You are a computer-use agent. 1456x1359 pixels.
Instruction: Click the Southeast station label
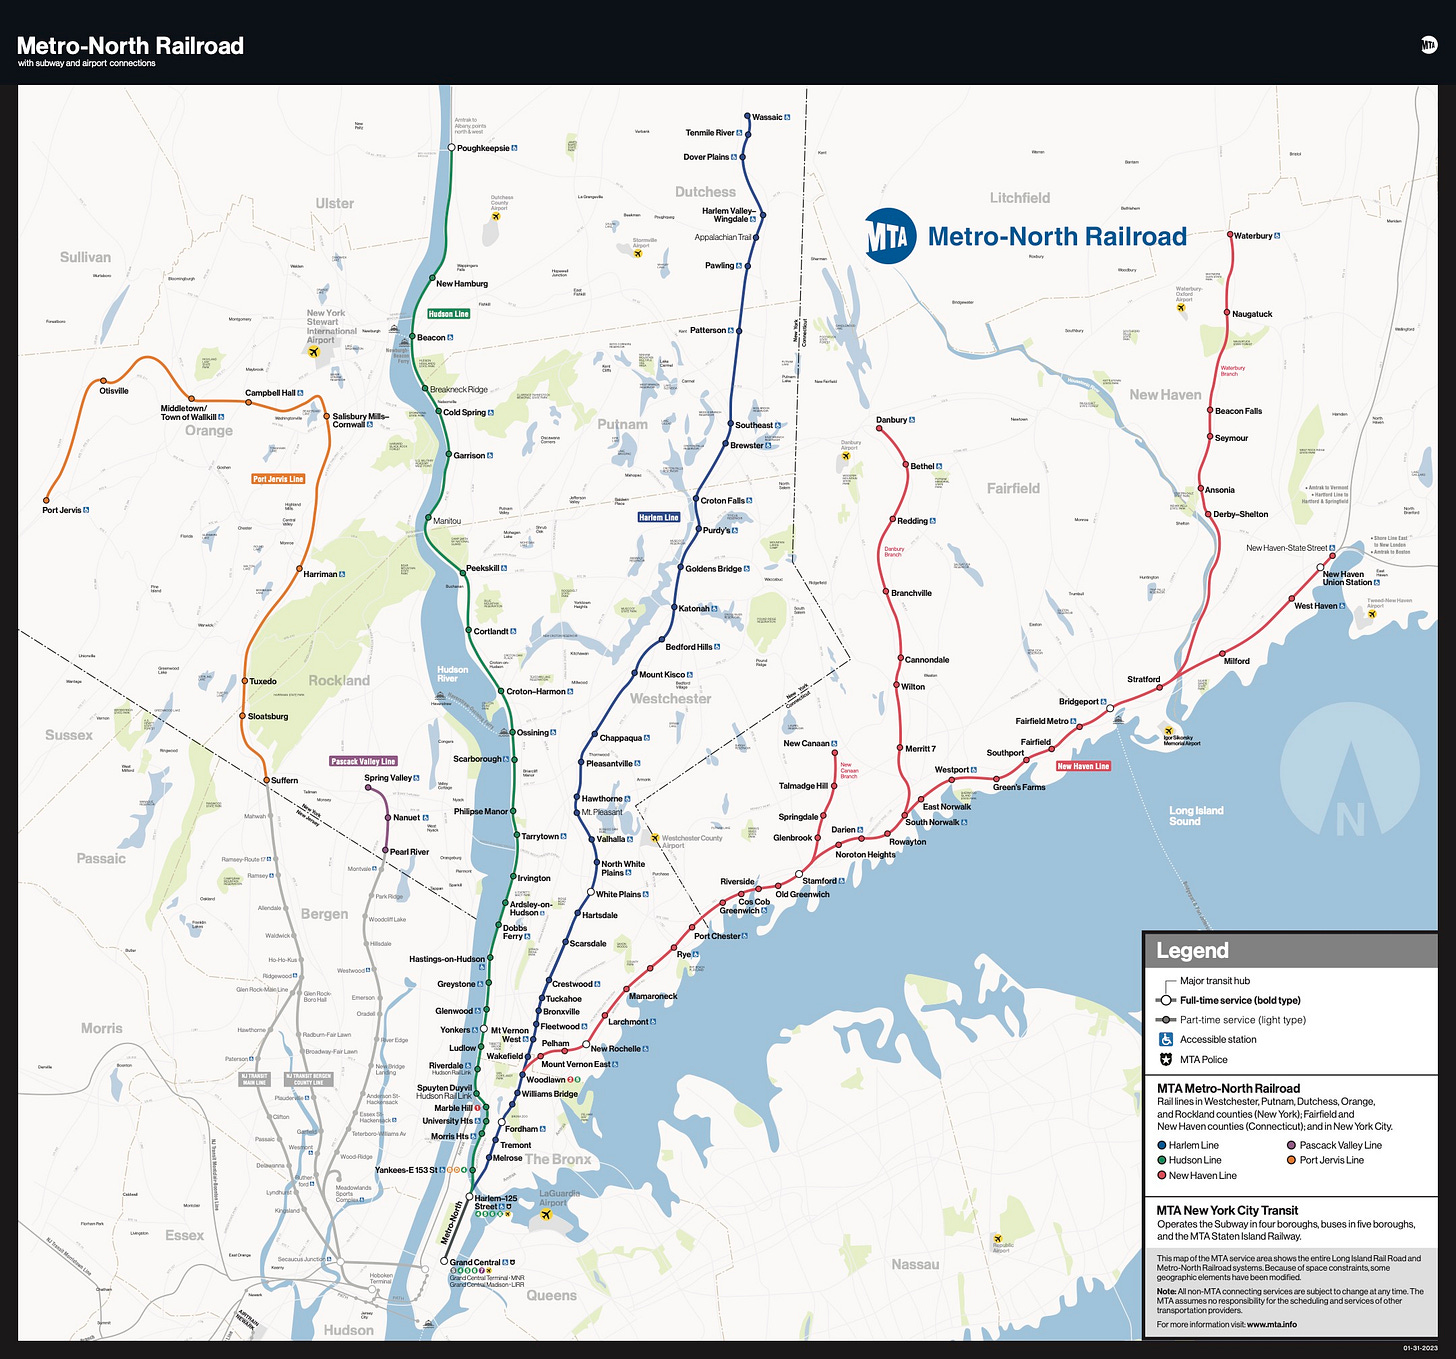[x=754, y=425]
